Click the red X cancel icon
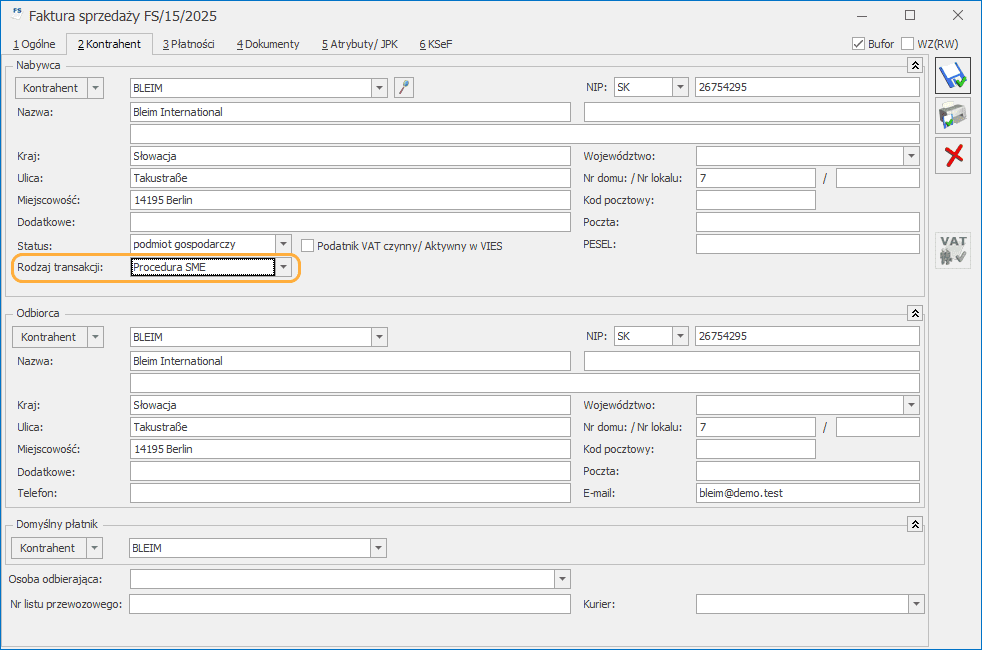The height and width of the screenshot is (650, 982). point(953,155)
